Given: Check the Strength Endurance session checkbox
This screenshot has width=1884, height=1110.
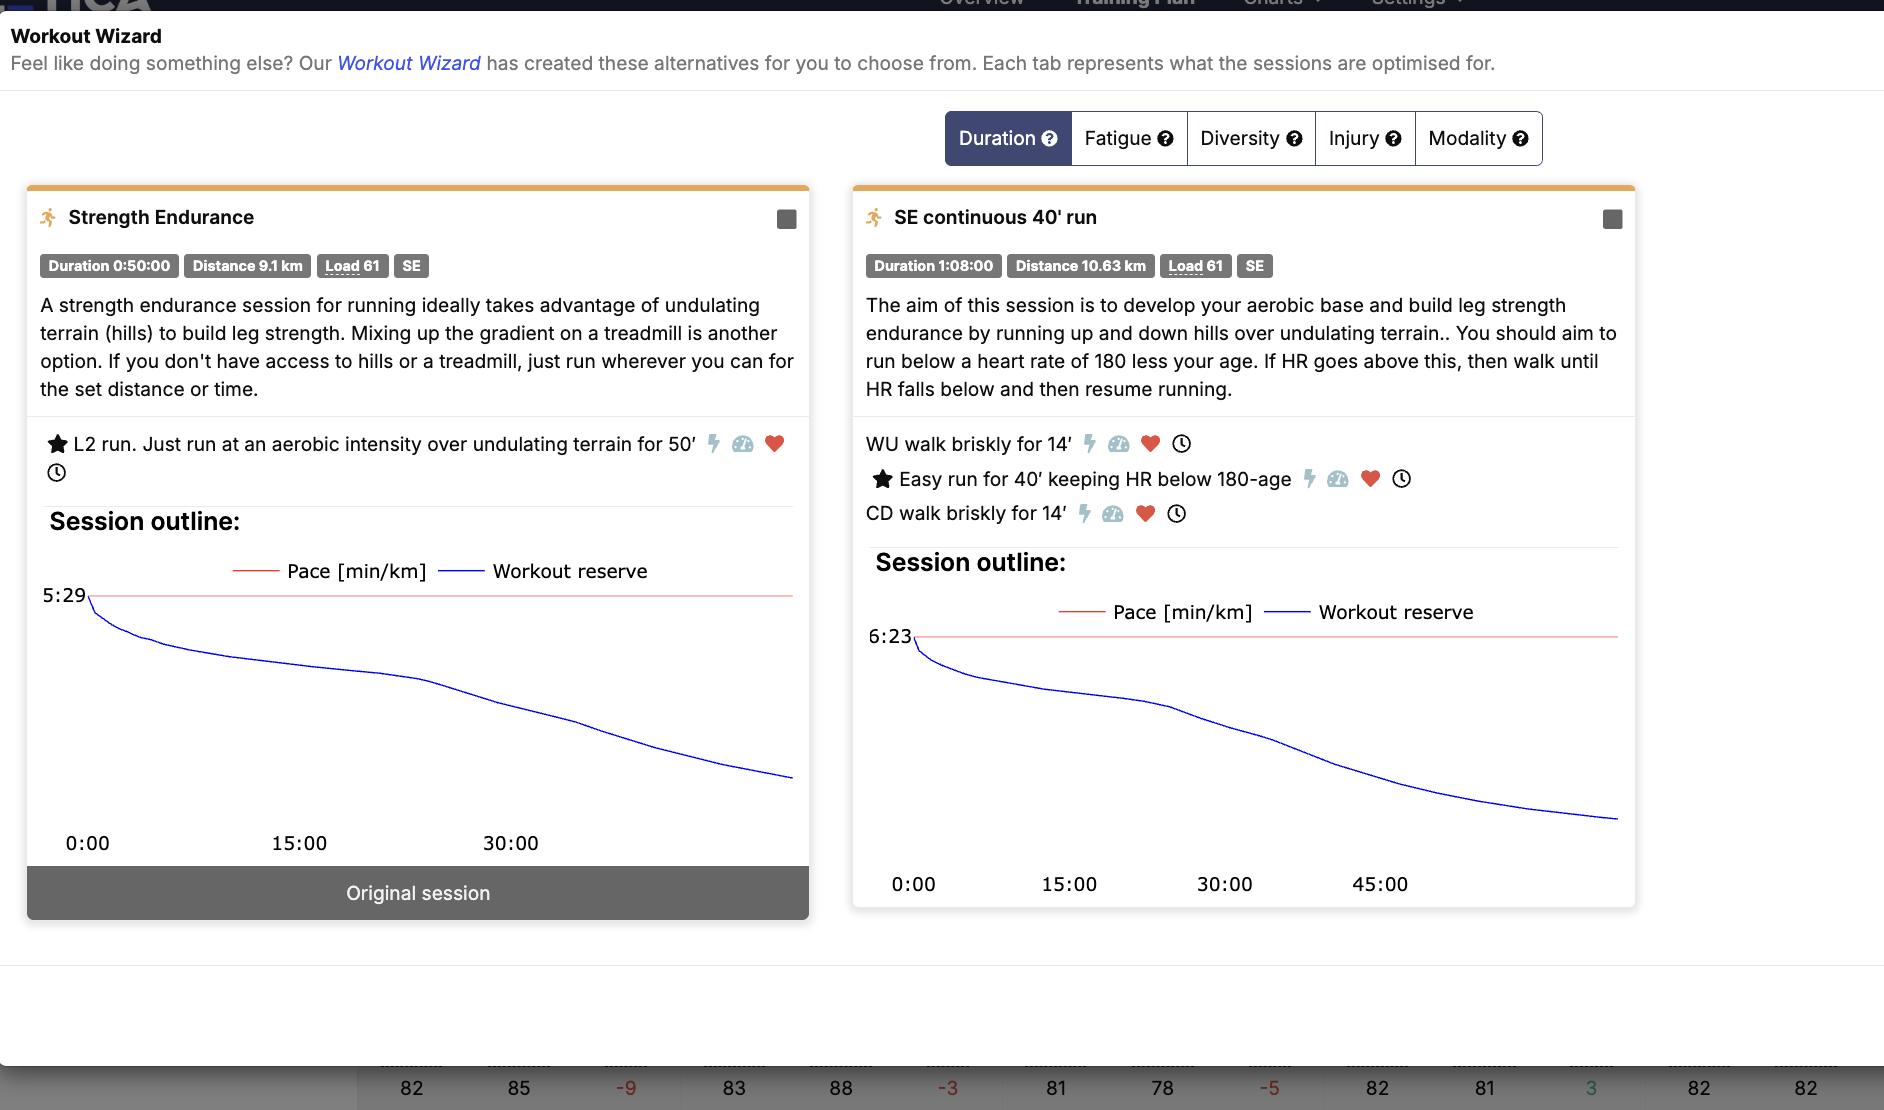Looking at the screenshot, I should pos(787,219).
